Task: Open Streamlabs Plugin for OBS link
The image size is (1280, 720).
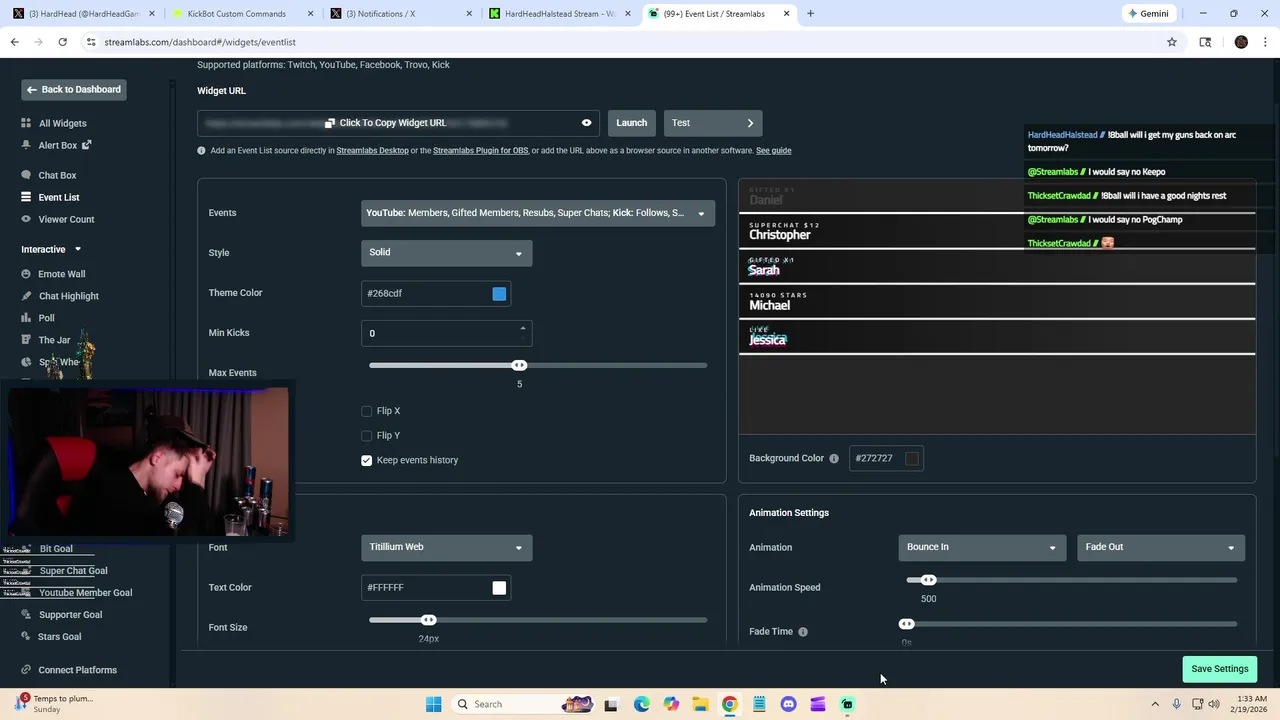Action: (480, 151)
